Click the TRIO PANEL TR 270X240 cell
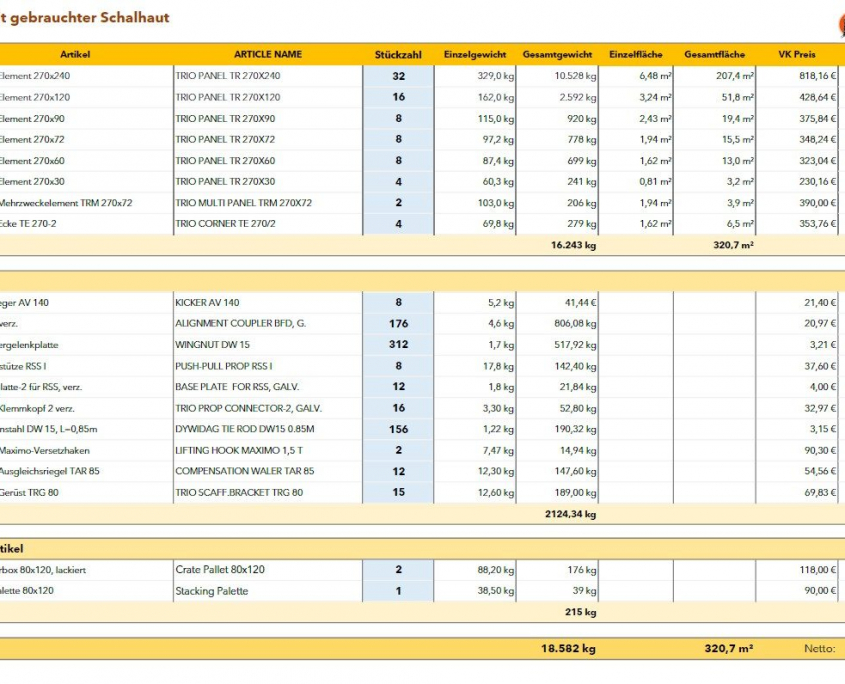Image resolution: width=845 pixels, height=684 pixels. [x=267, y=76]
